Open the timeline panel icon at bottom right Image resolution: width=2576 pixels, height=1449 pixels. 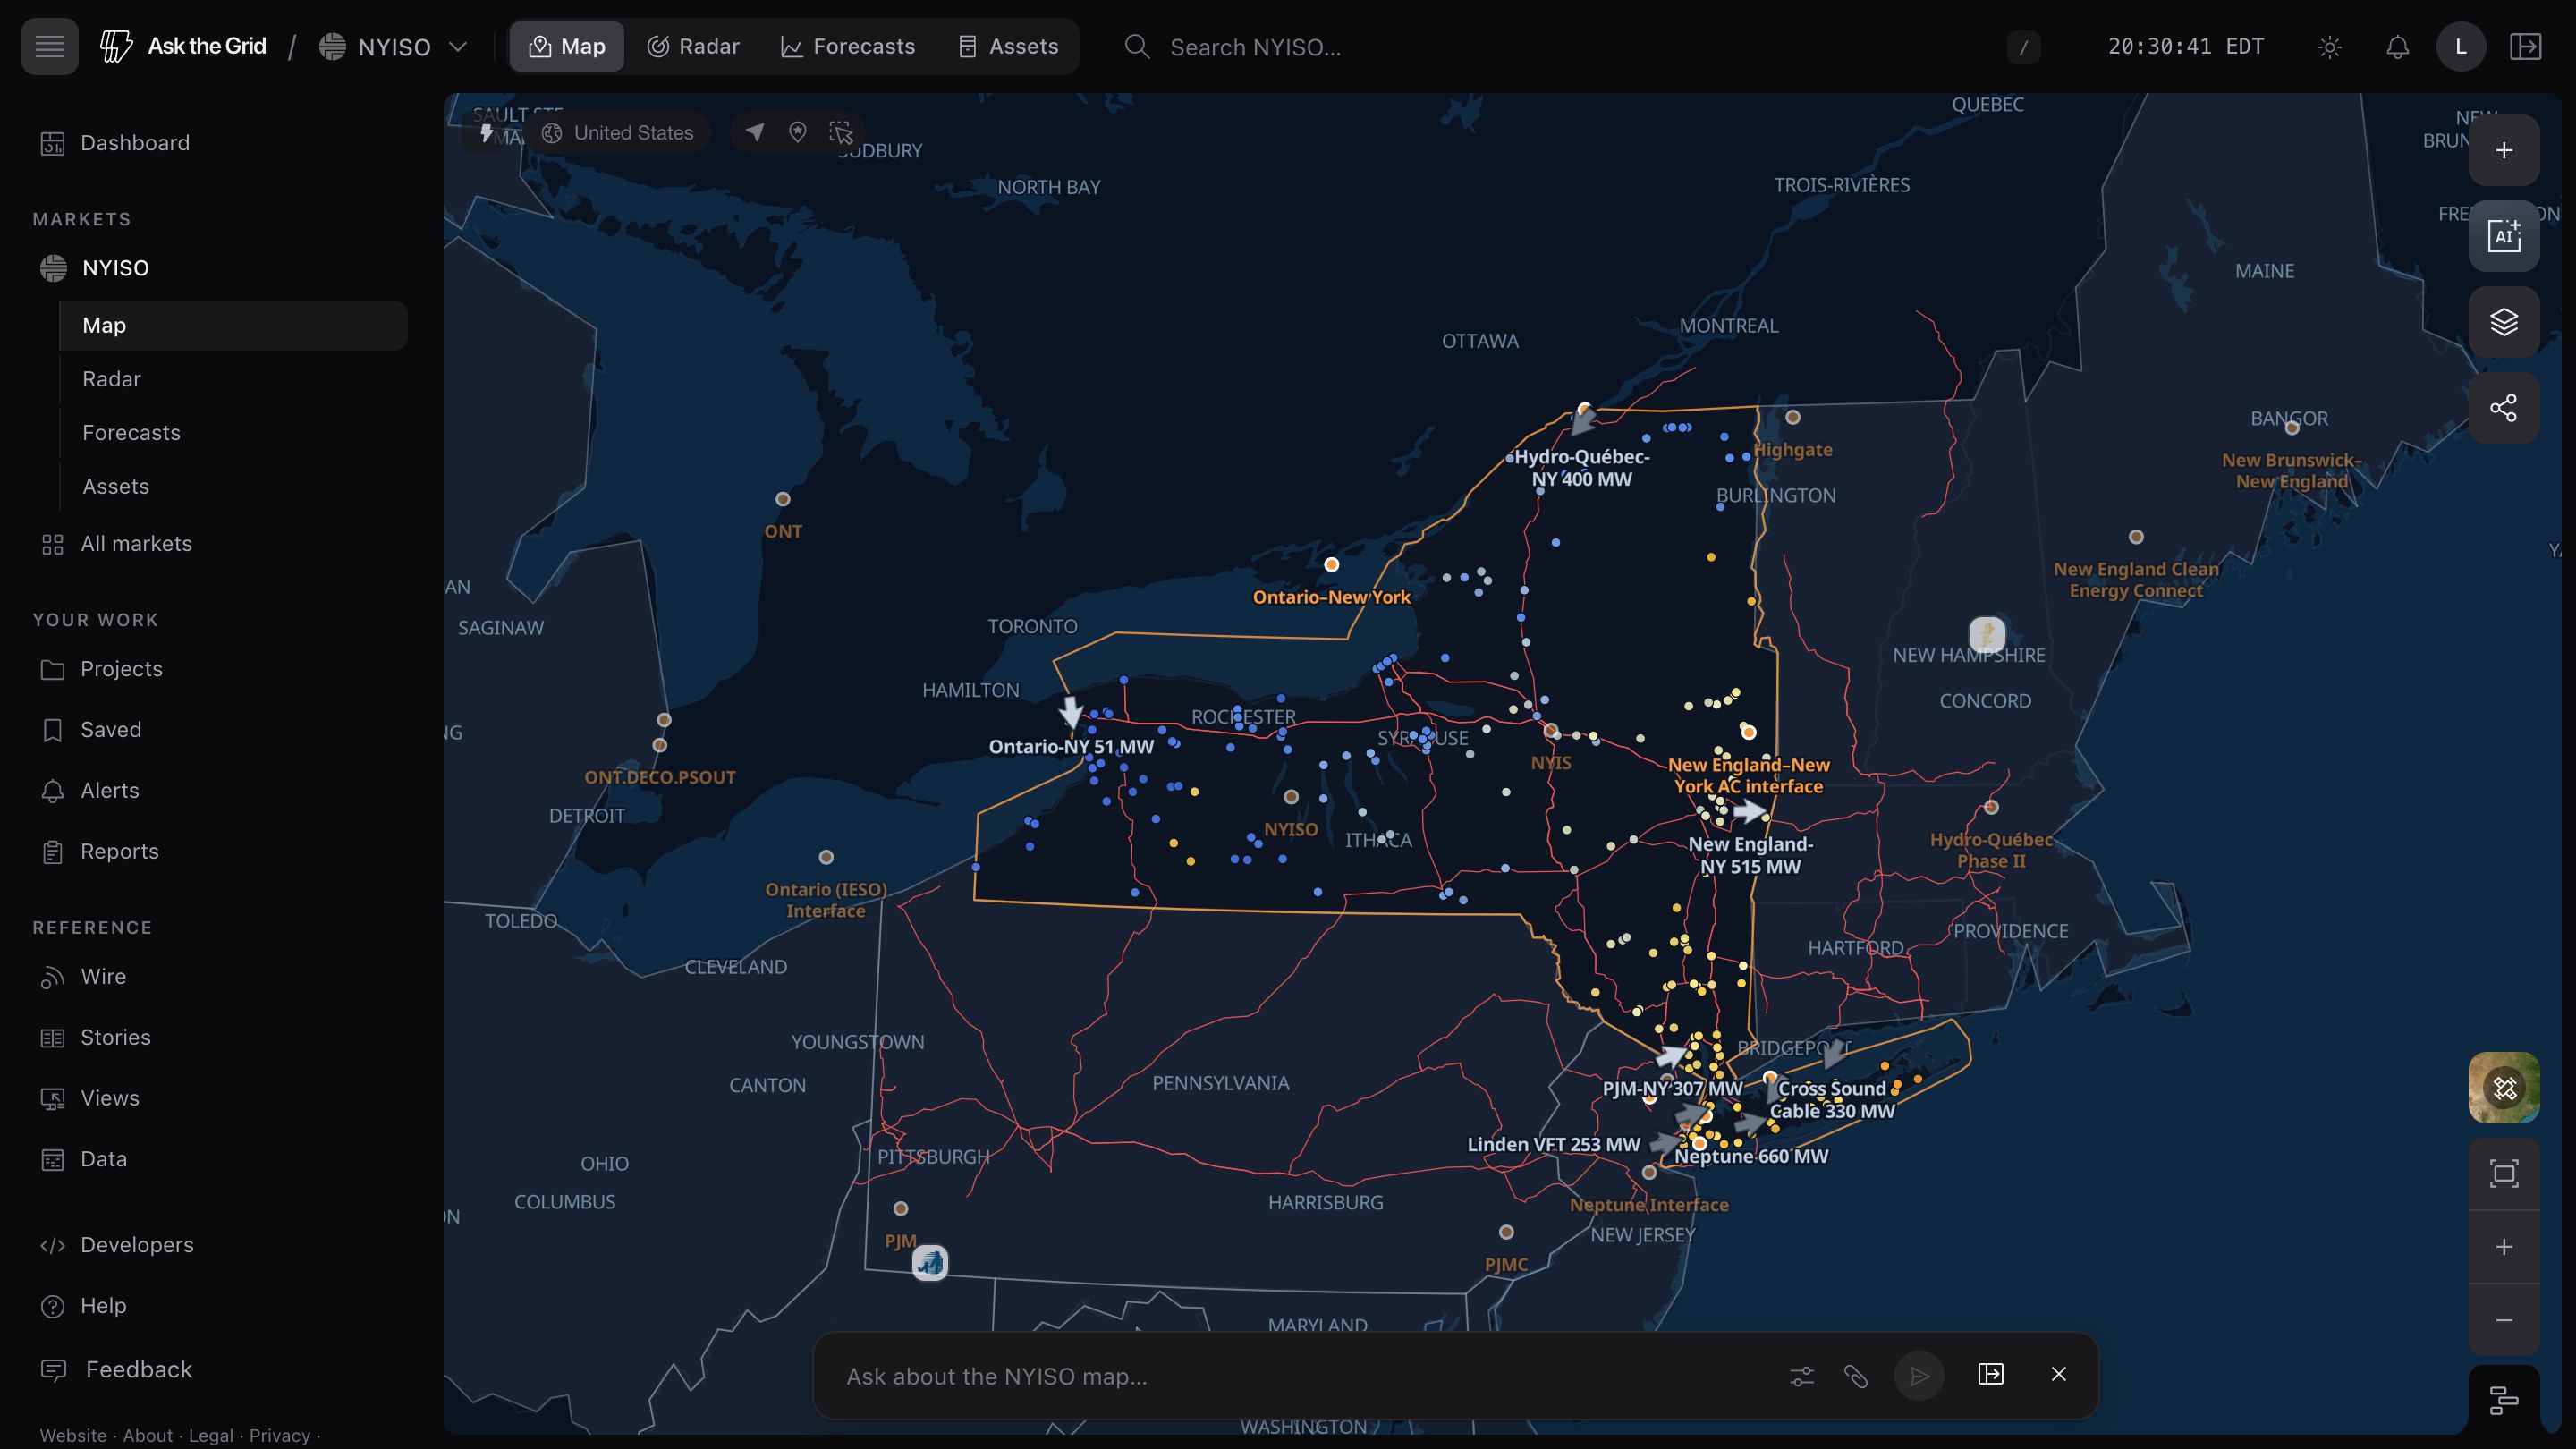point(2504,1400)
